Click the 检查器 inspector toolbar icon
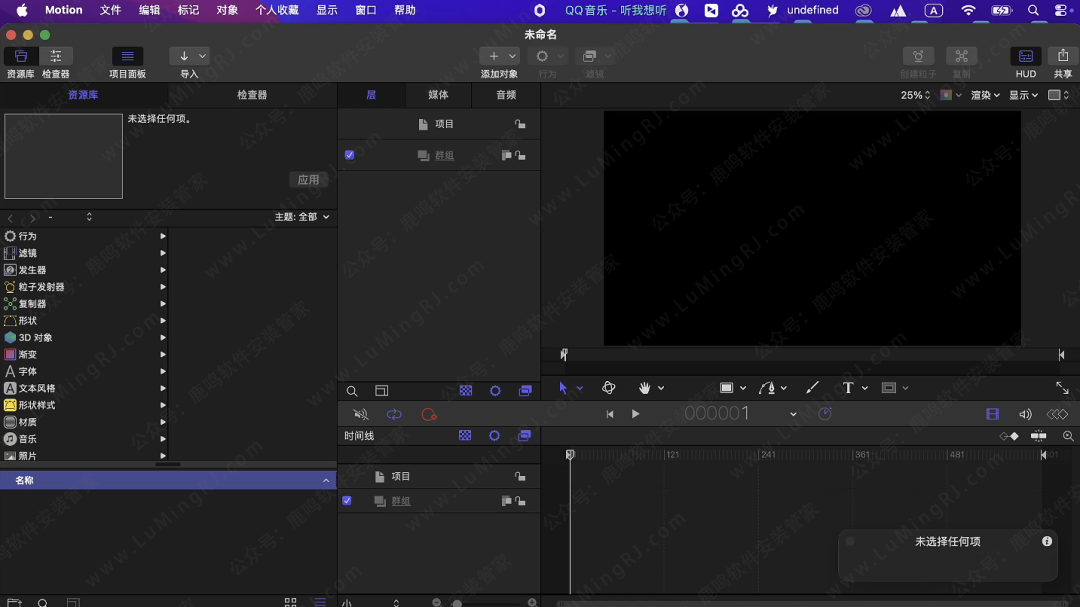This screenshot has height=607, width=1080. tap(55, 57)
